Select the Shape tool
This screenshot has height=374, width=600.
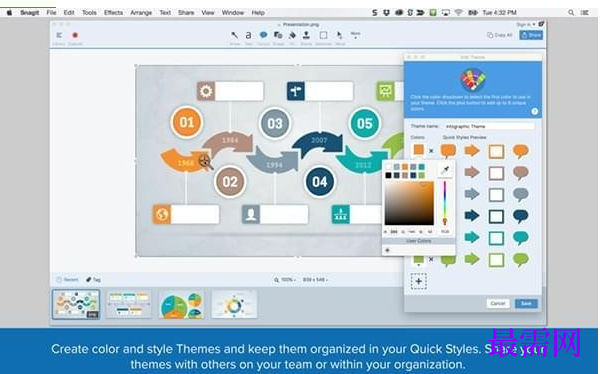pyautogui.click(x=278, y=35)
